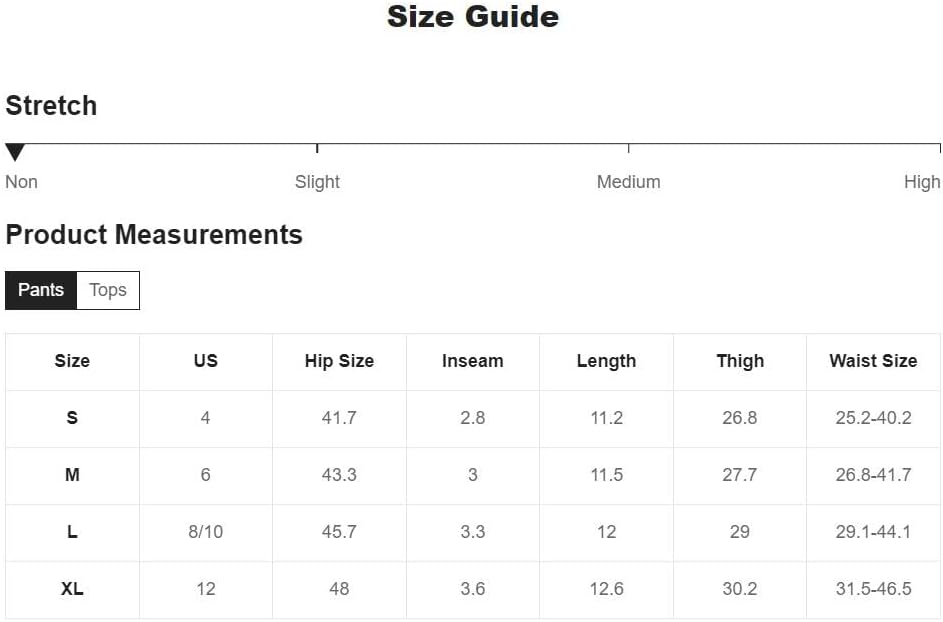Click the US column header
Screen dimensions: 943x622
pyautogui.click(x=206, y=362)
